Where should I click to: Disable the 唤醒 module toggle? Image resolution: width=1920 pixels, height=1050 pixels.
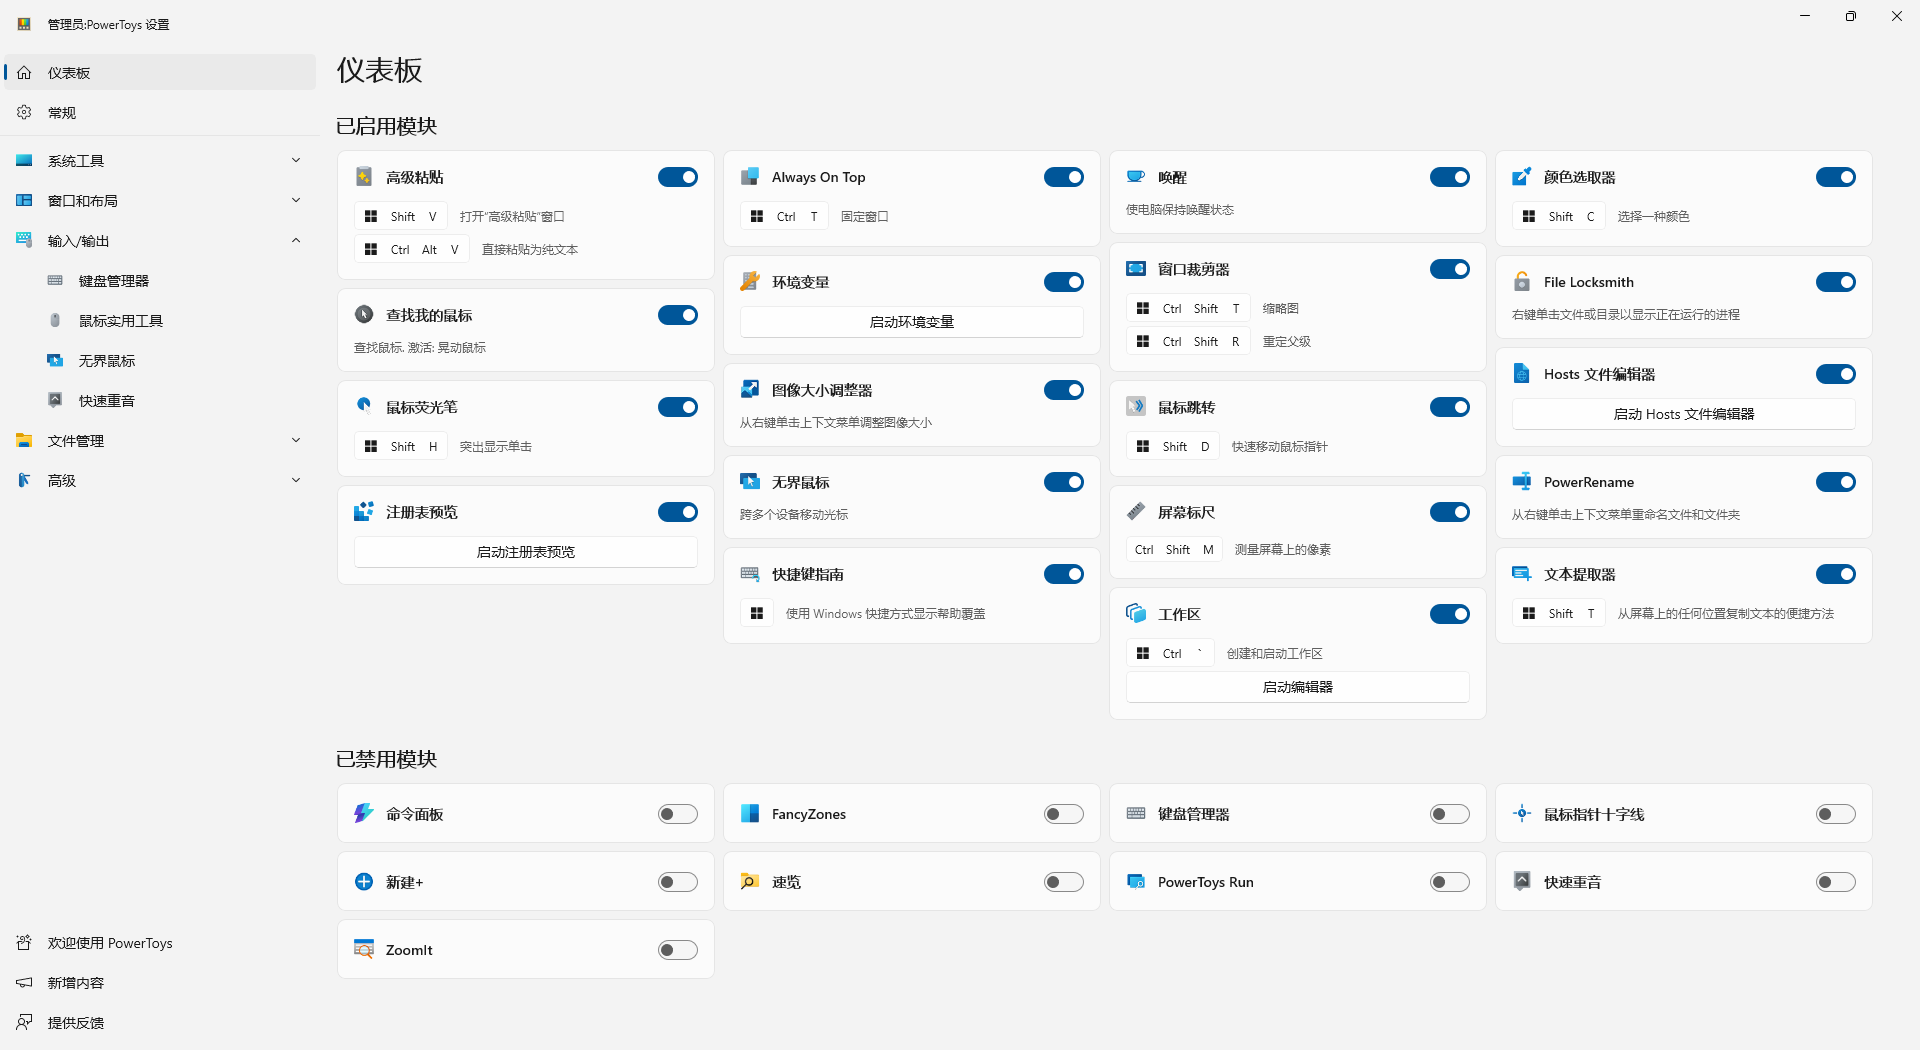pos(1450,177)
